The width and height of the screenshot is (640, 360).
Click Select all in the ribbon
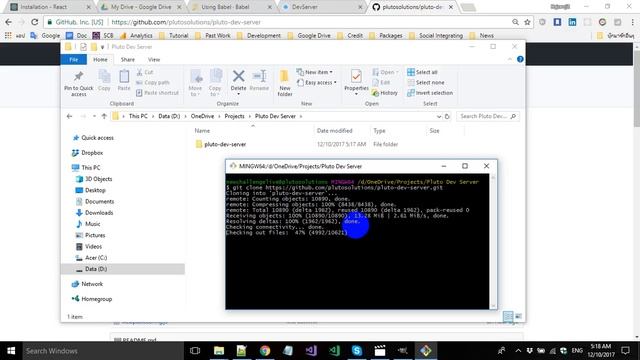click(422, 72)
